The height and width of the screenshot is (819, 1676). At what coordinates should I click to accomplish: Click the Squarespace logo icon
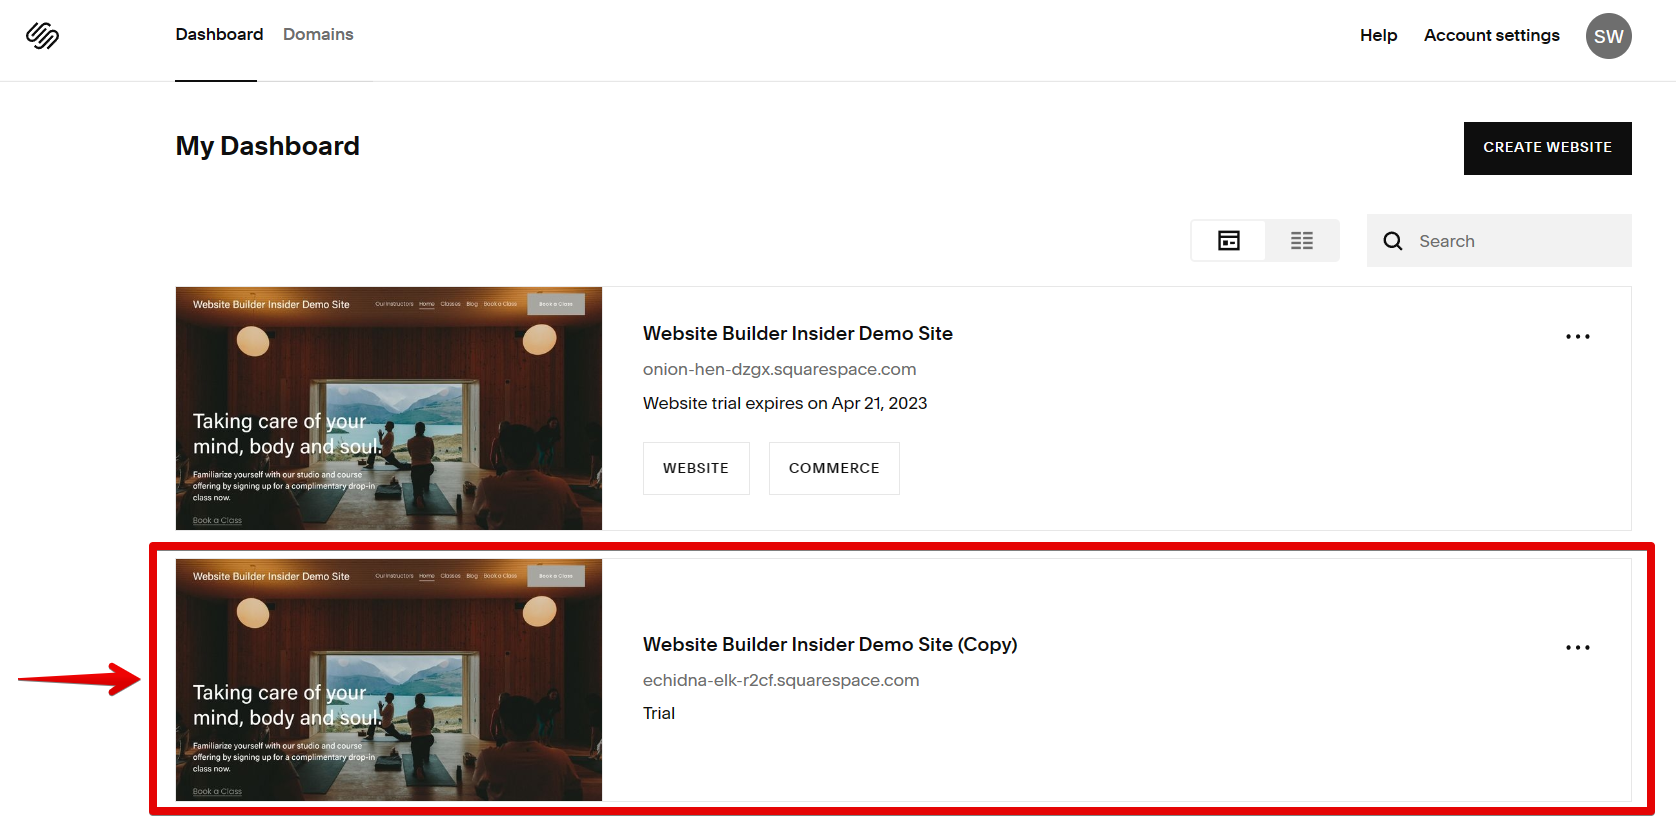coord(42,36)
